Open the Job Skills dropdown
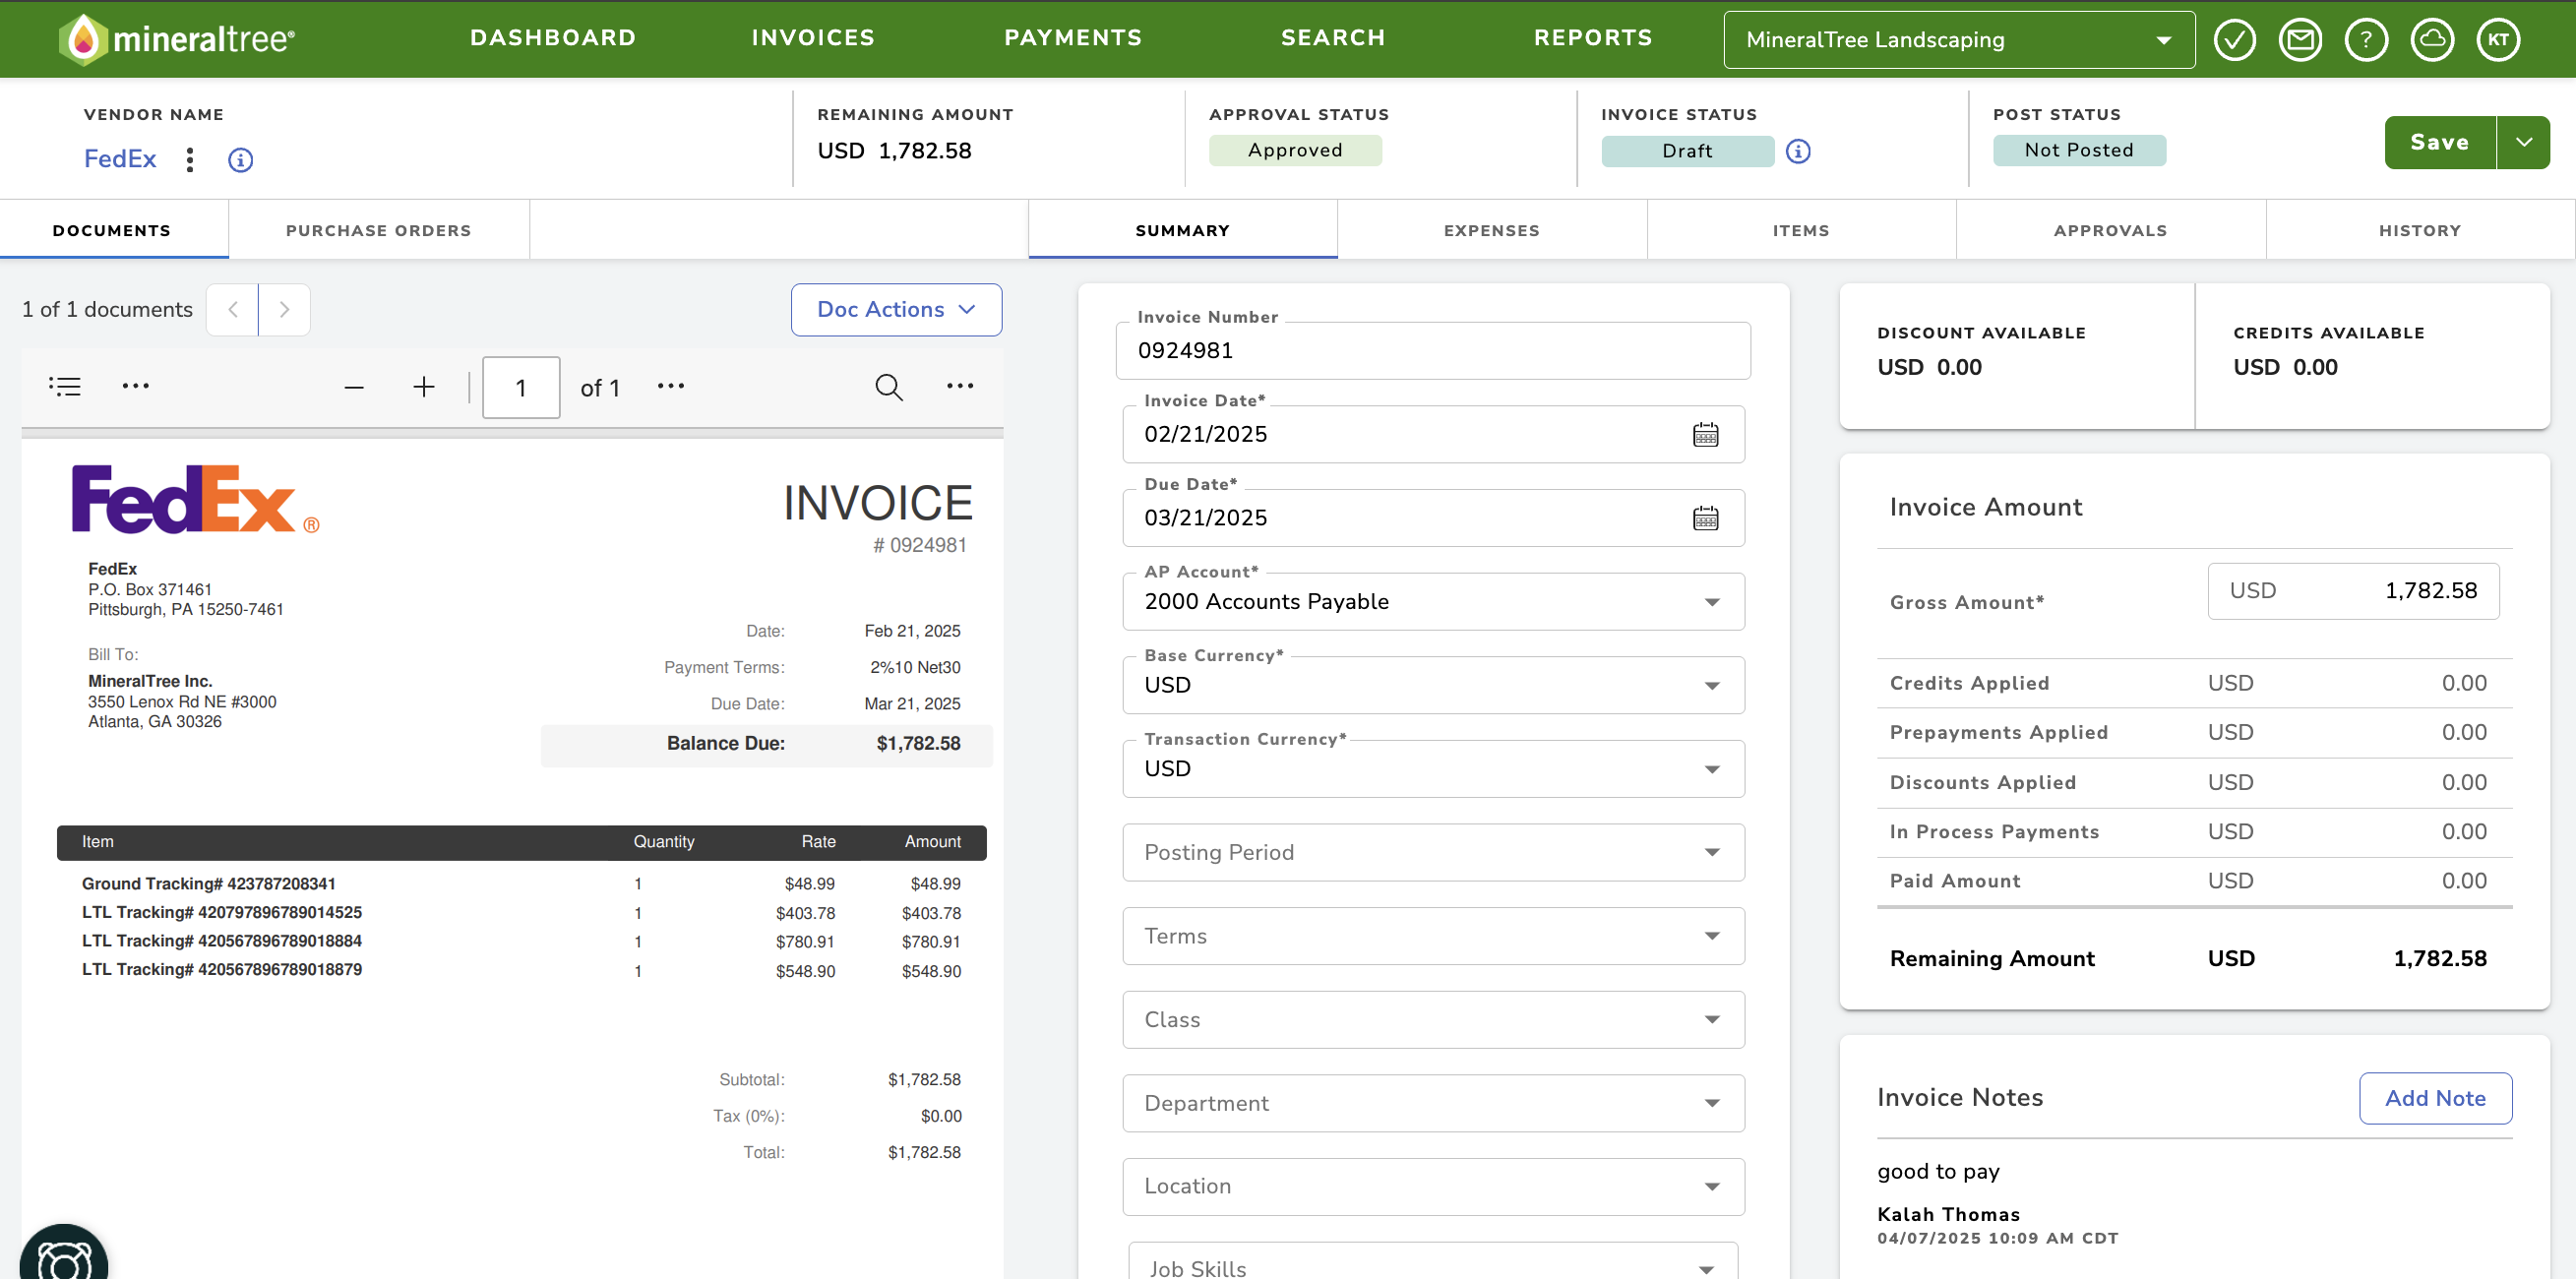Image resolution: width=2576 pixels, height=1279 pixels. coord(1433,1262)
